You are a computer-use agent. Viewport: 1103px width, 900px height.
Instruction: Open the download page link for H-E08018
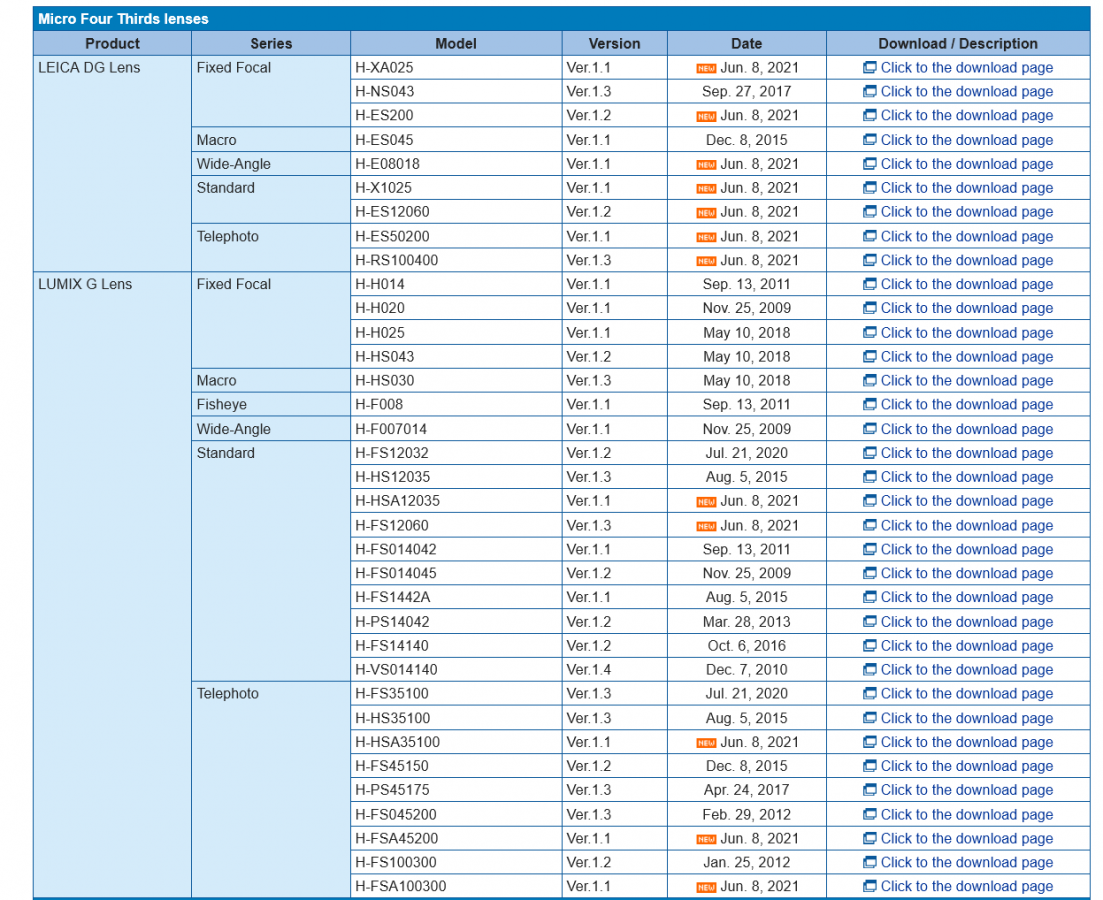click(x=966, y=164)
